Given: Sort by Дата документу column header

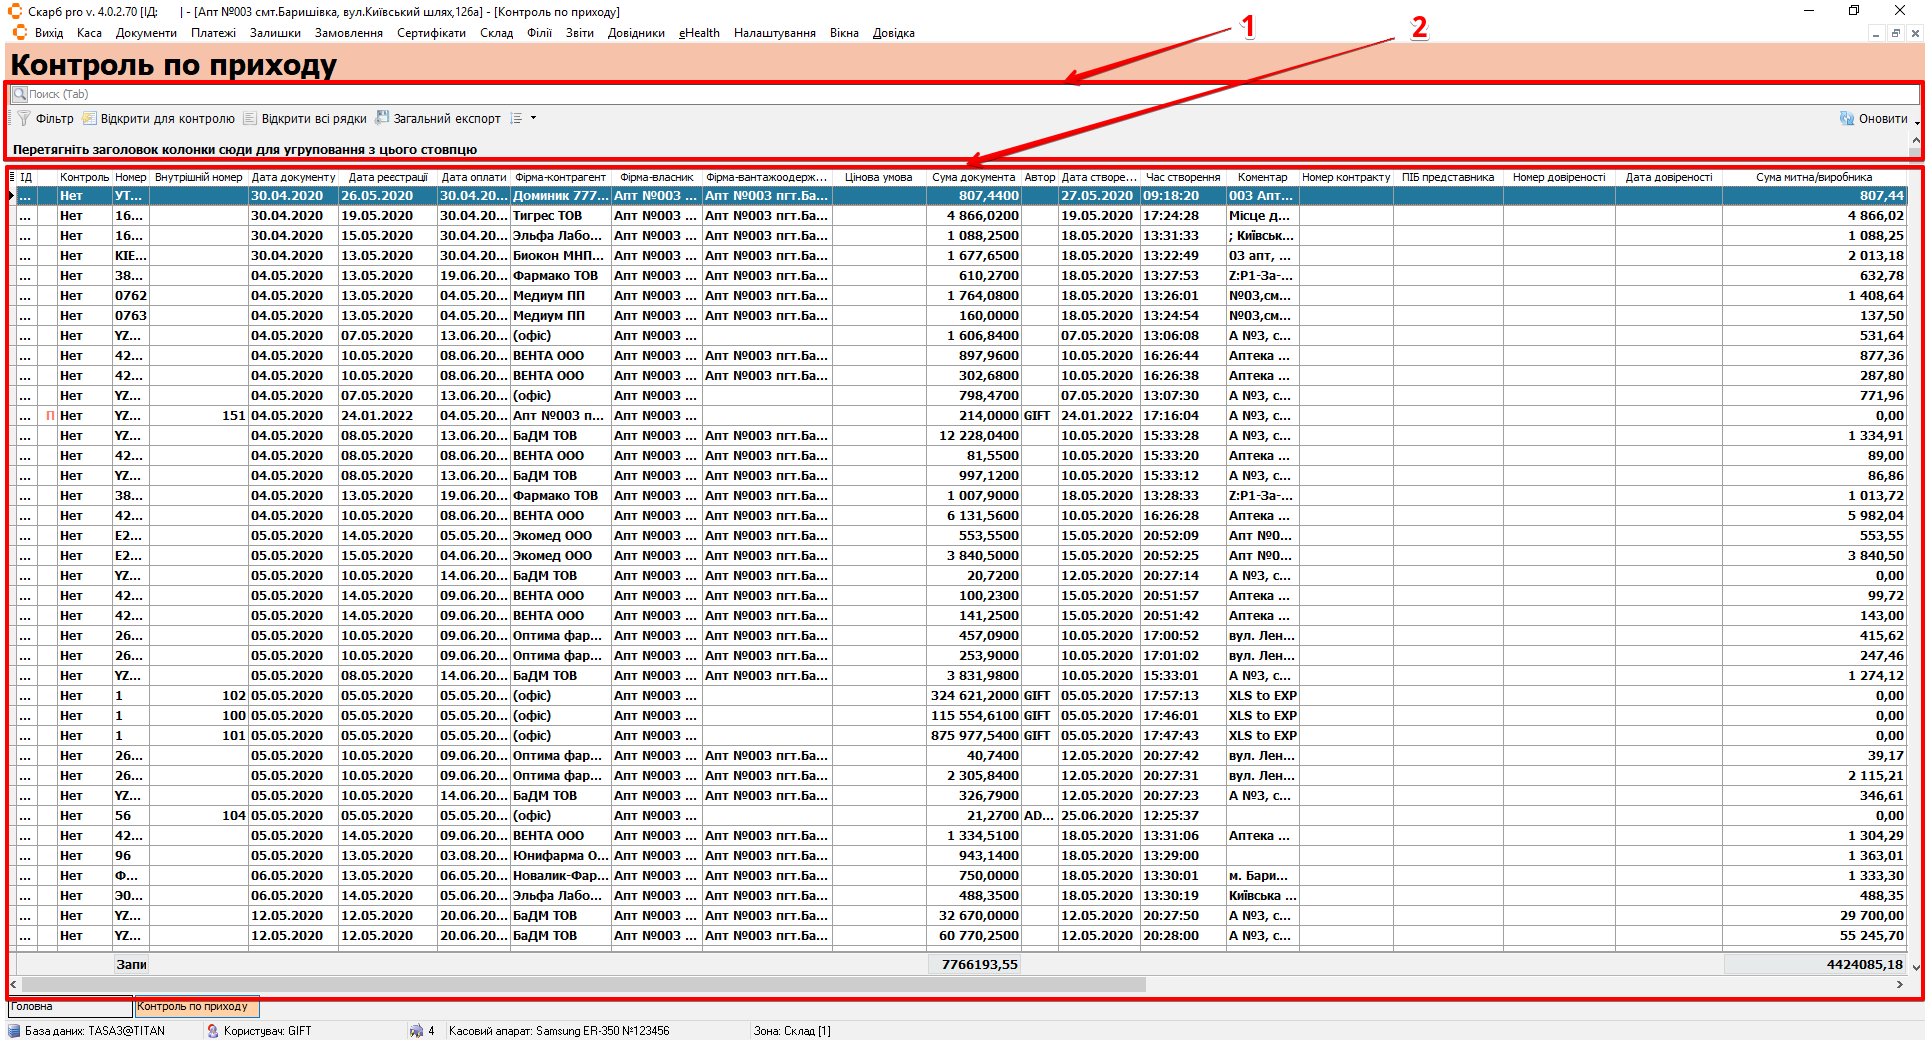Looking at the screenshot, I should 293,177.
